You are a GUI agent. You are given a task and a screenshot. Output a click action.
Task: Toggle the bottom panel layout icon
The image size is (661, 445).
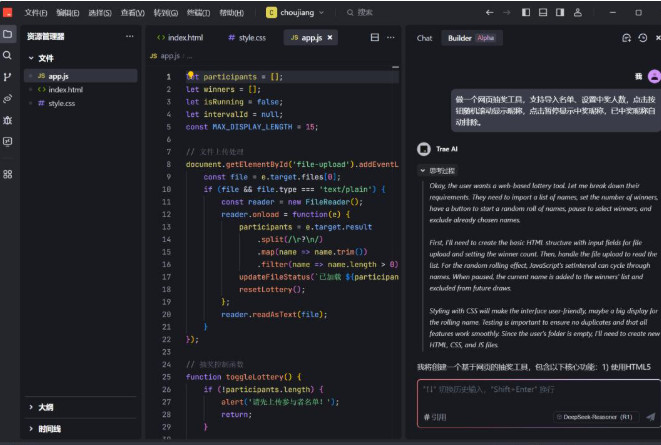543,12
